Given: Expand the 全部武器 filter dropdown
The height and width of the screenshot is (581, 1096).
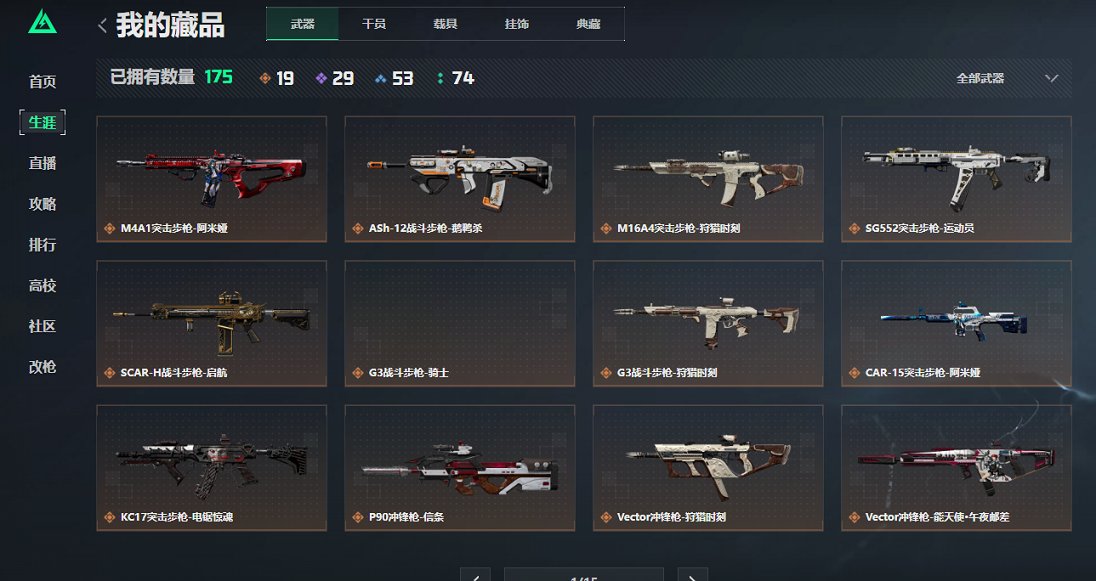Looking at the screenshot, I should click(1007, 78).
